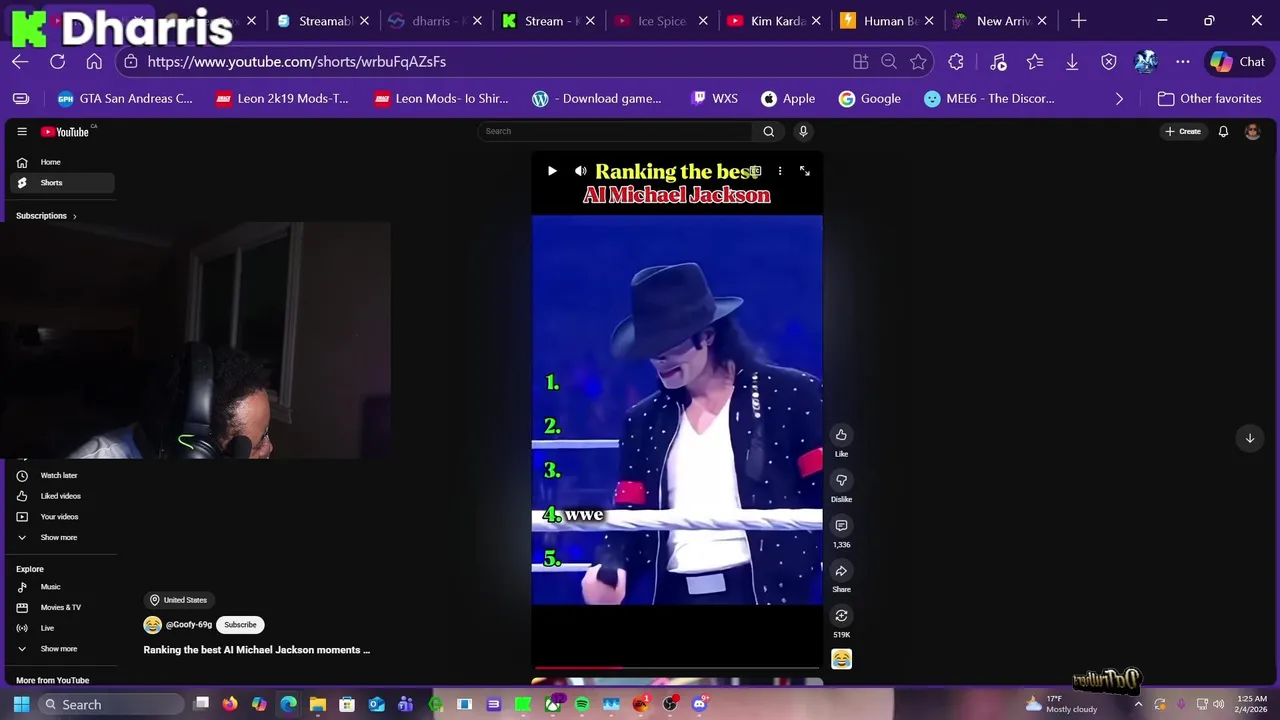This screenshot has width=1280, height=720.
Task: Open the Edge media control music icon
Action: pyautogui.click(x=998, y=61)
